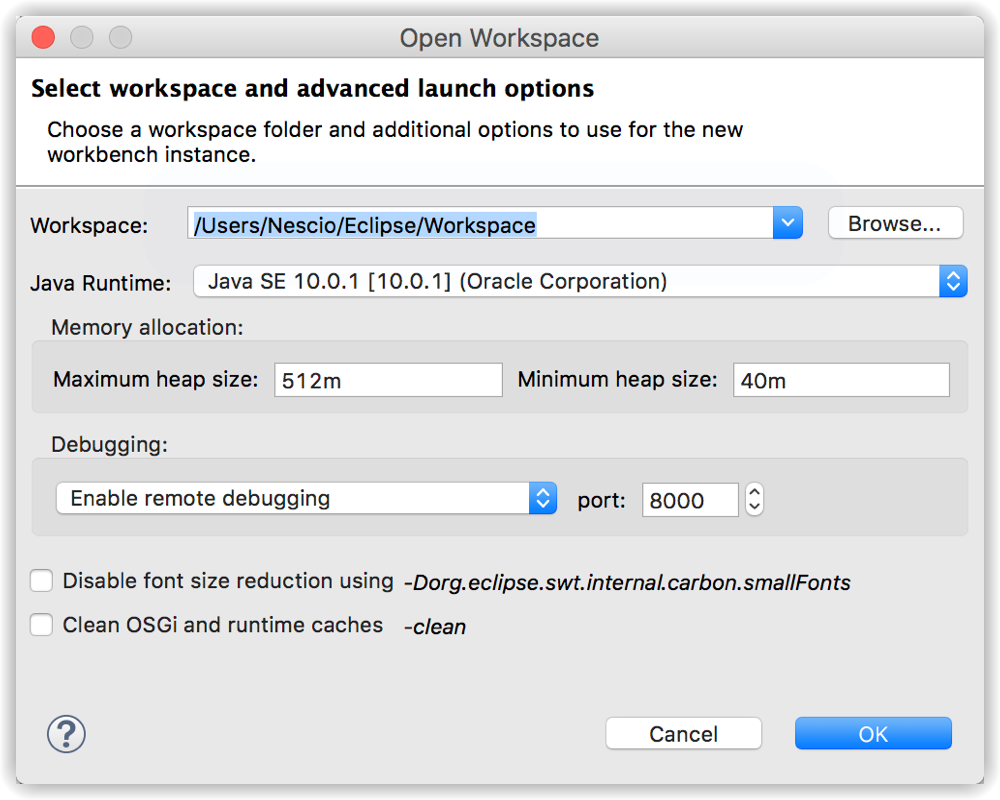Image resolution: width=1000 pixels, height=800 pixels.
Task: Click in the Workspace path text field
Action: click(x=480, y=223)
